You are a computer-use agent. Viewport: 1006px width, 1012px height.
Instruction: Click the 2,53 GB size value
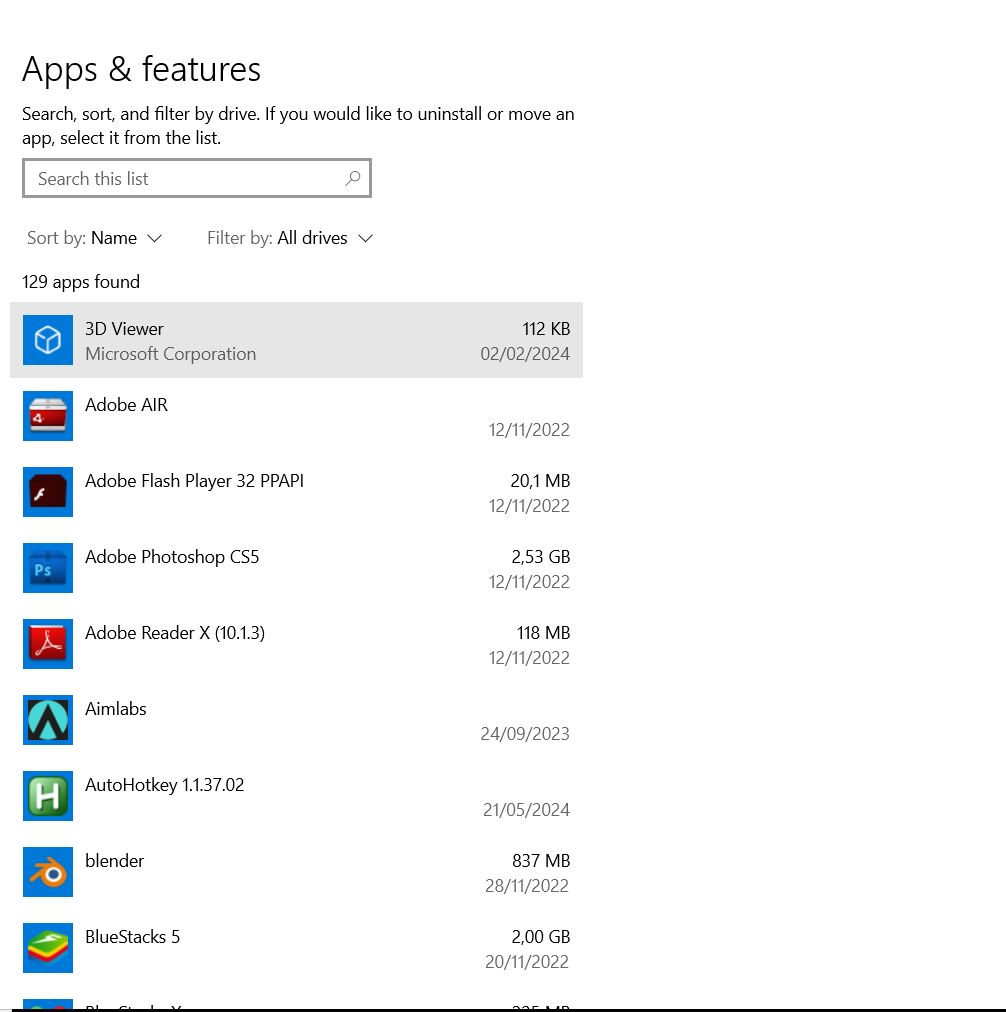tap(541, 557)
